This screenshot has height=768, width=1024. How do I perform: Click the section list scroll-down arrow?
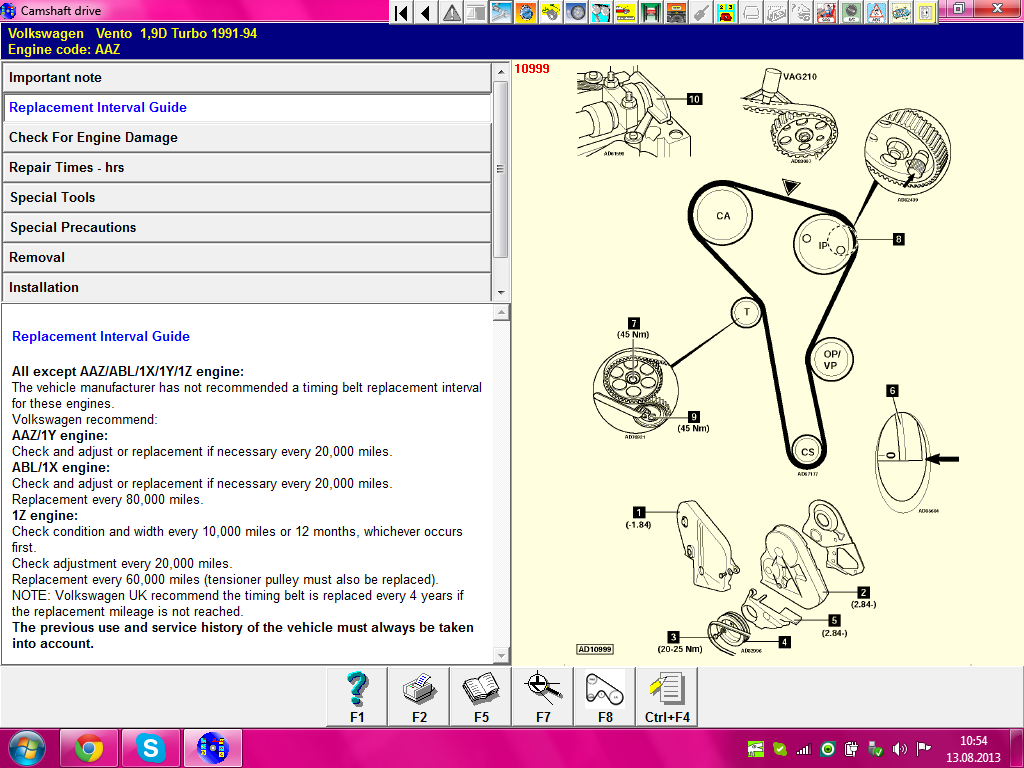click(x=501, y=293)
